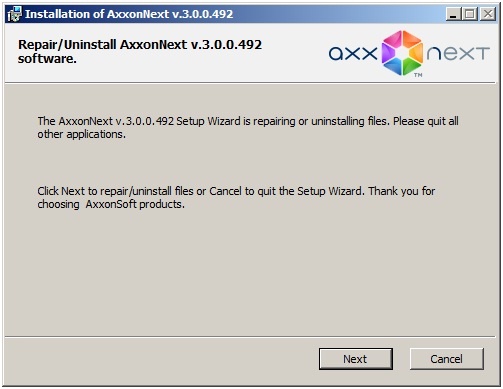
Task: Click the TM trademark mark under the logo
Action: [418, 75]
